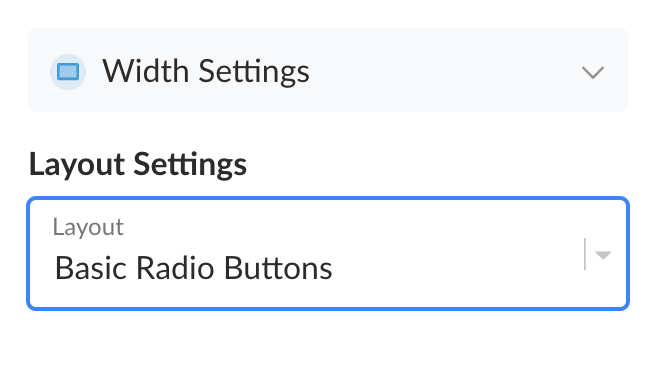Expand the Width Settings chevron
Screen dimensions: 658x370
593,73
